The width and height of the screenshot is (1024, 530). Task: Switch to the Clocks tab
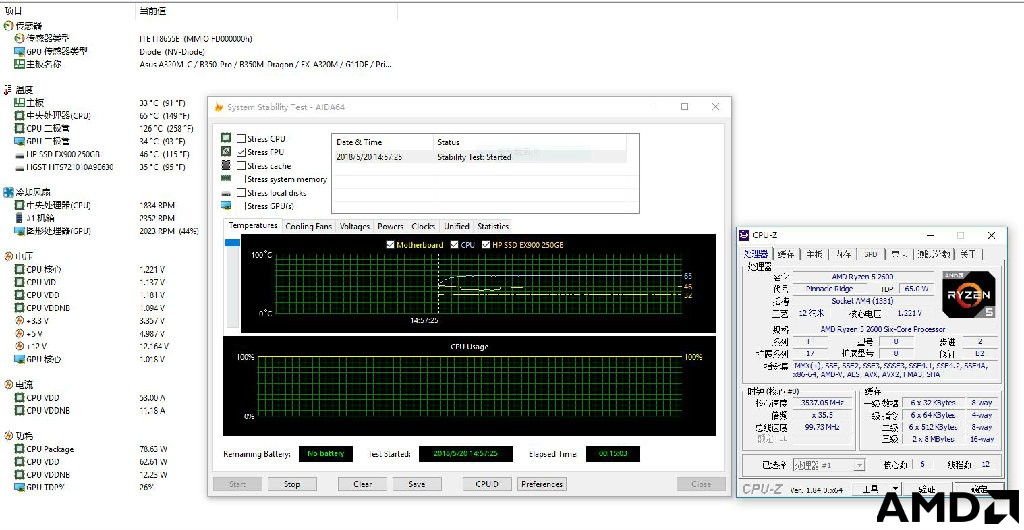pyautogui.click(x=423, y=226)
